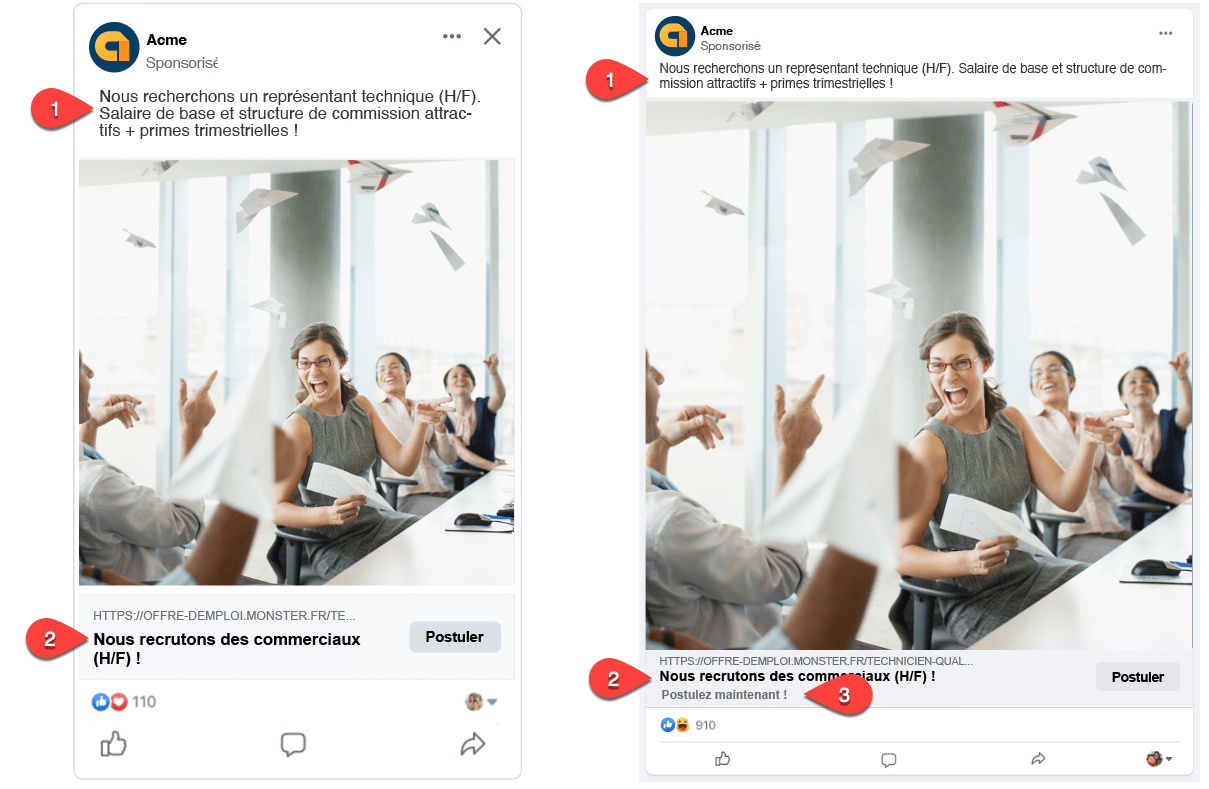Expand the profile selector dropdown in left ad
This screenshot has height=789, width=1209.
coord(481,702)
